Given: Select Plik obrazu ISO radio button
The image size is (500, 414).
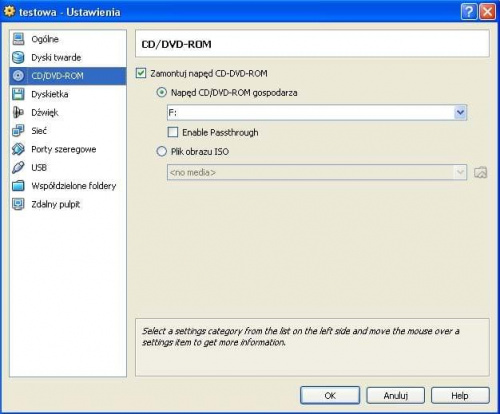Looking at the screenshot, I should tap(162, 151).
